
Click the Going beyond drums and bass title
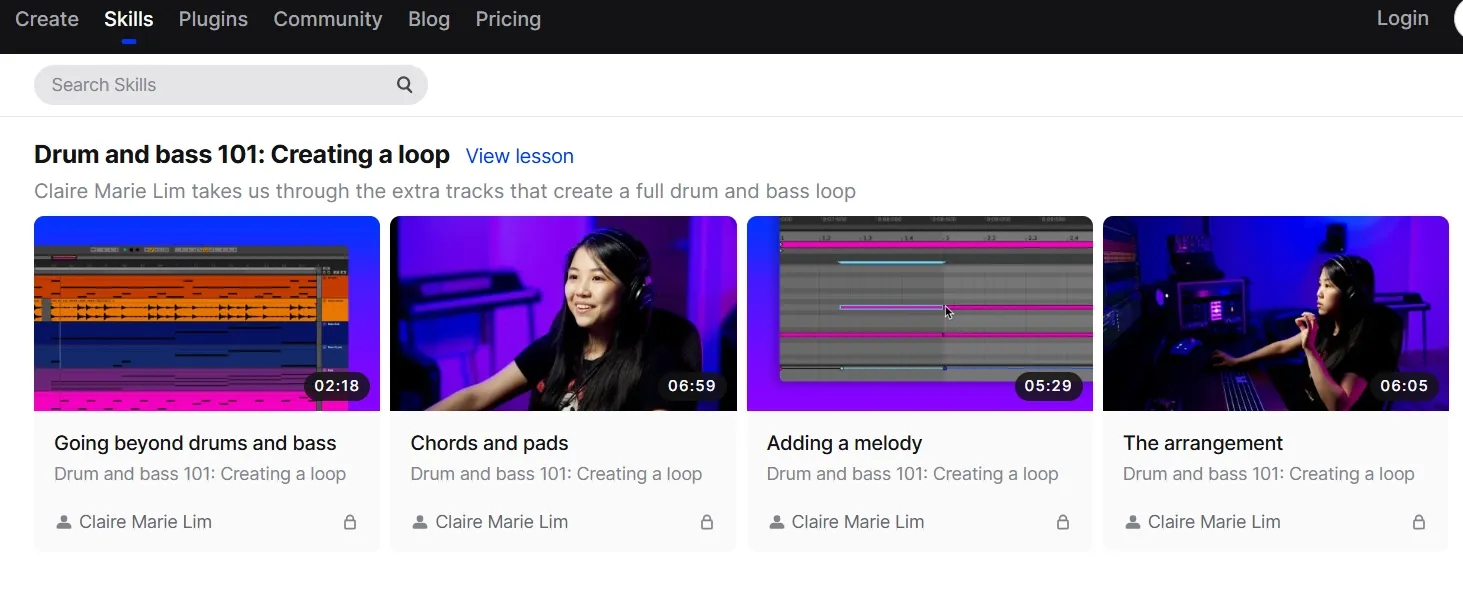[195, 443]
